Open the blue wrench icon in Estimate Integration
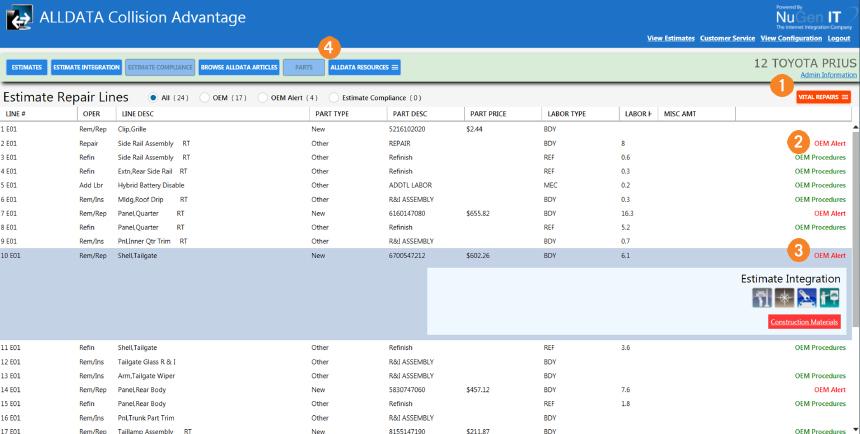Image resolution: width=860 pixels, height=434 pixels. 807,297
